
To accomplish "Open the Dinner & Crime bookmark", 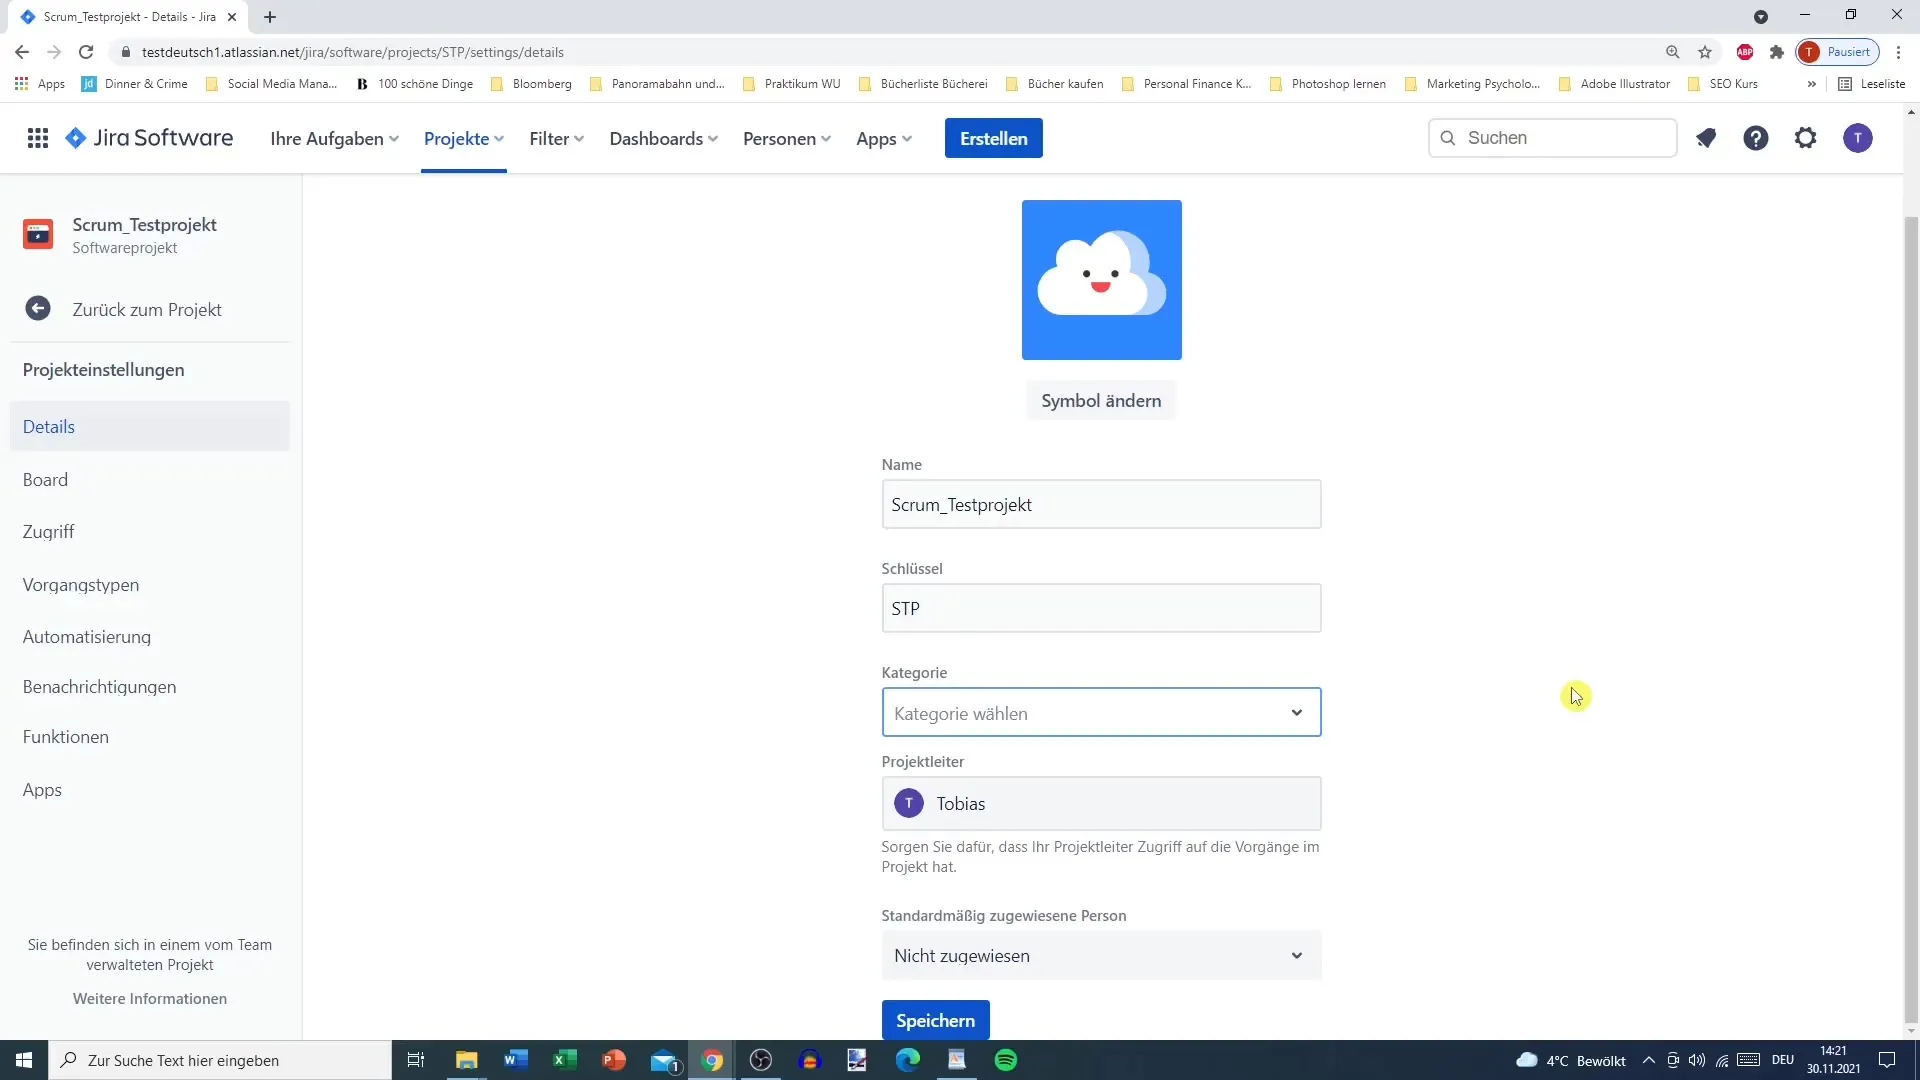I will [x=135, y=84].
